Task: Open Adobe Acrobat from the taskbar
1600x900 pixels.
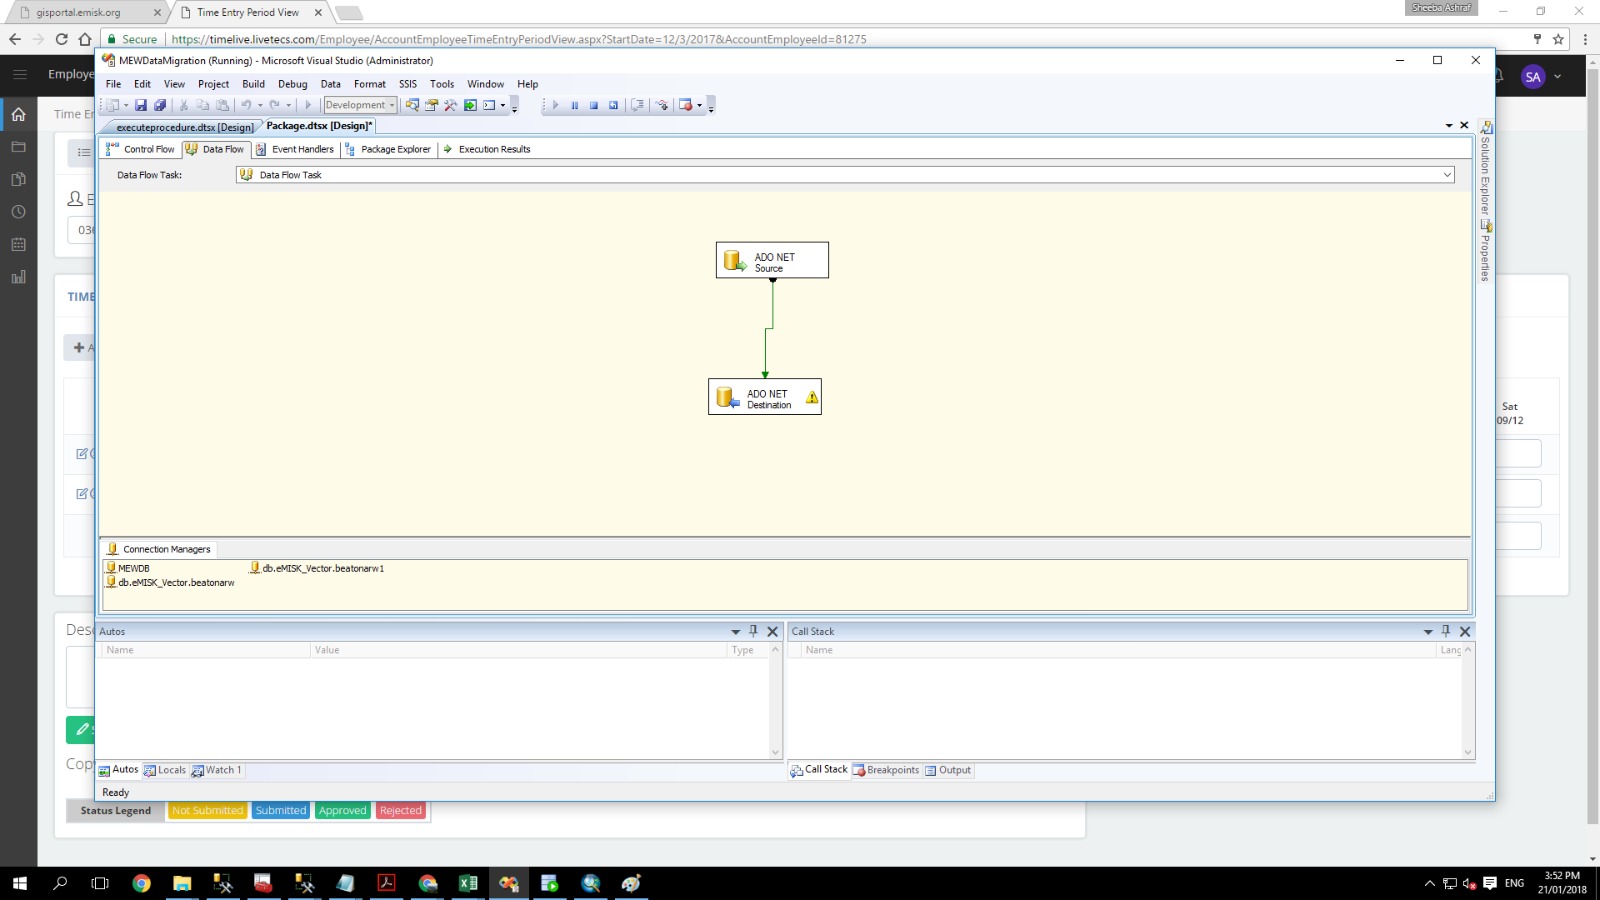Action: click(386, 883)
